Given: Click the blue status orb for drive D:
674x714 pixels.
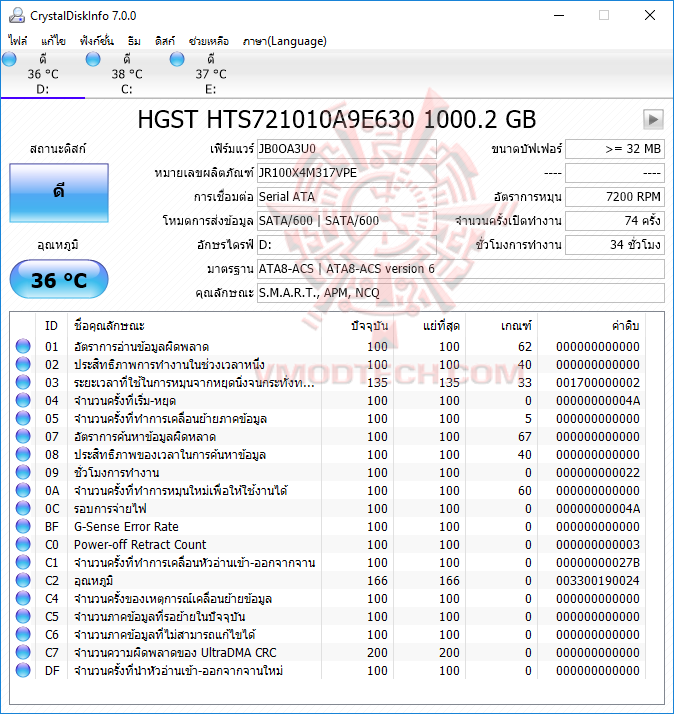Looking at the screenshot, I should click(x=9, y=59).
